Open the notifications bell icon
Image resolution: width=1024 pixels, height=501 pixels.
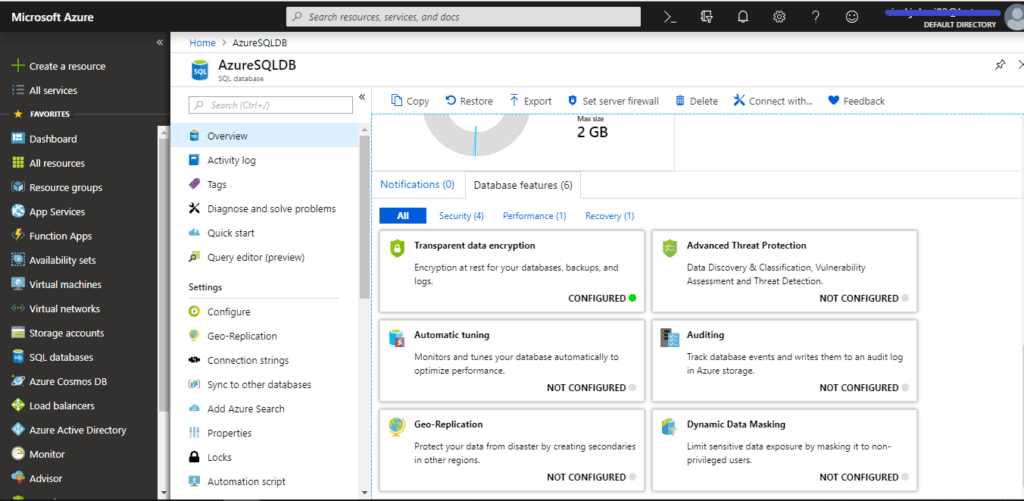click(743, 18)
